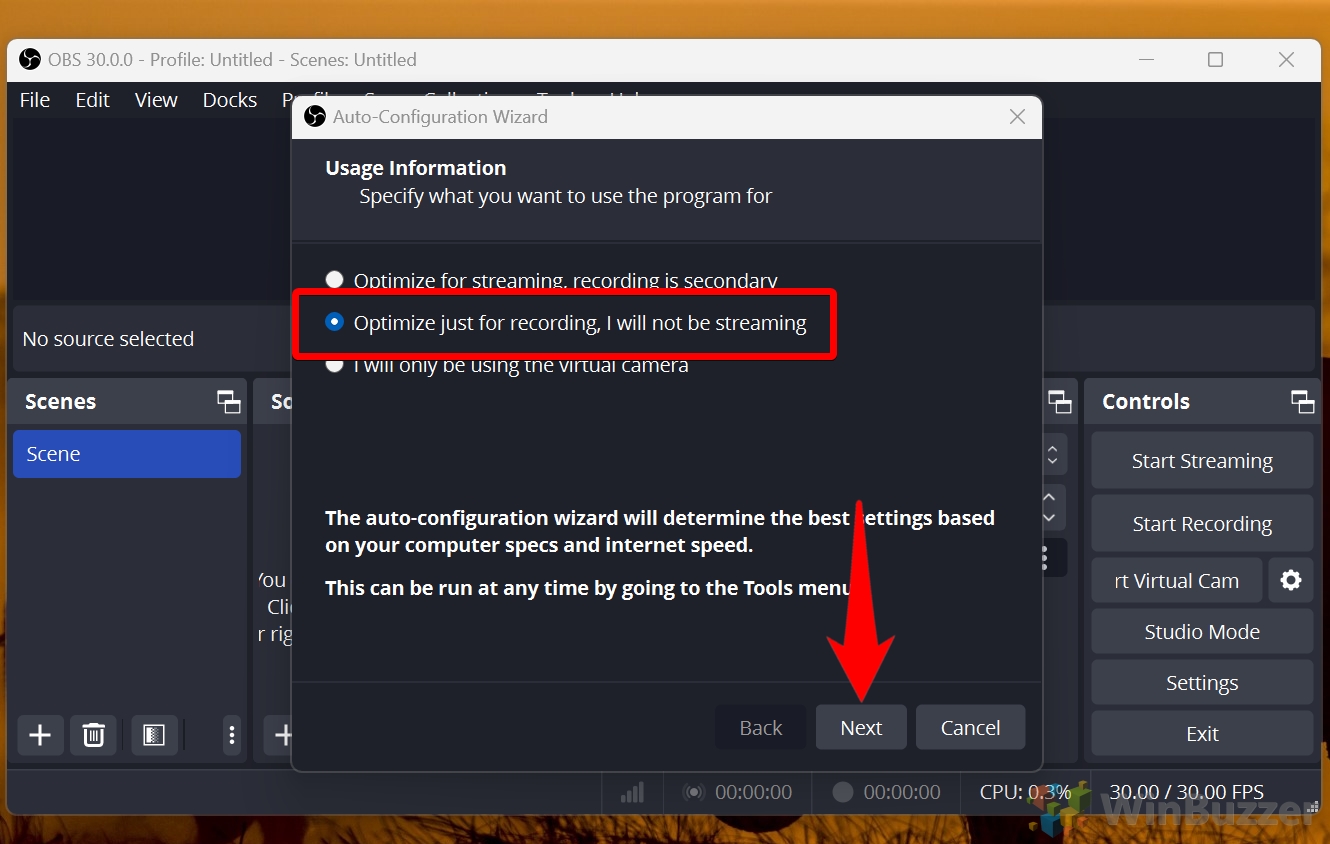This screenshot has height=844, width=1330.
Task: Click the connection signal bars status icon
Action: (632, 793)
